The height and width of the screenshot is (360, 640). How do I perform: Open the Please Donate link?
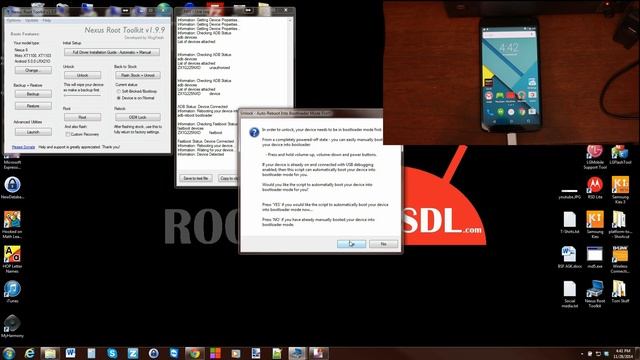pos(23,147)
